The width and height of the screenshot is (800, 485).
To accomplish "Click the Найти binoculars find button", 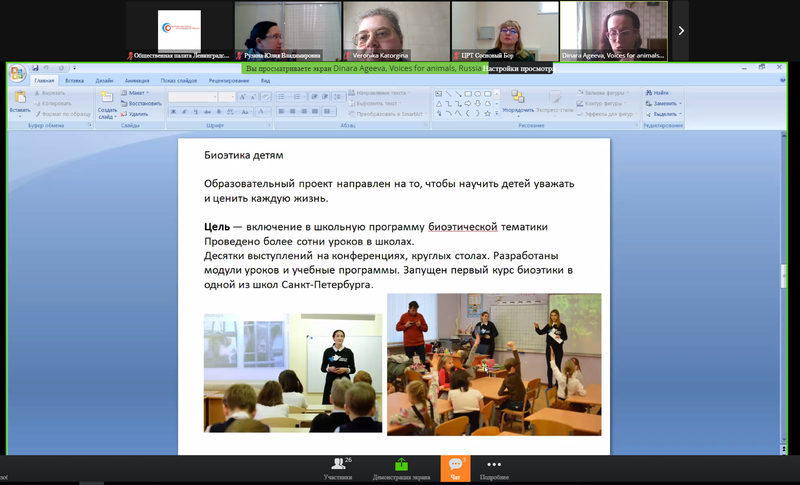I will (x=657, y=93).
